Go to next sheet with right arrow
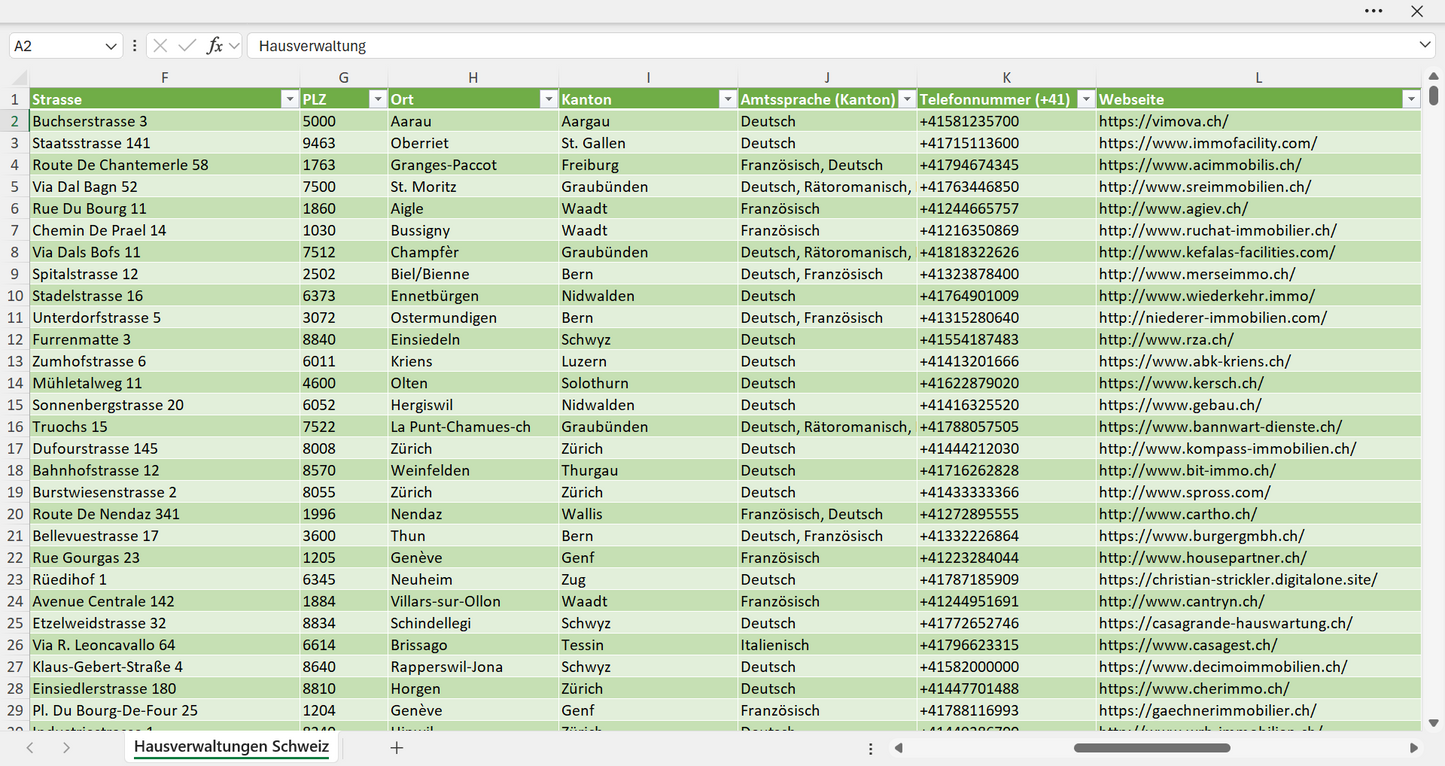The width and height of the screenshot is (1445, 766). [x=66, y=748]
